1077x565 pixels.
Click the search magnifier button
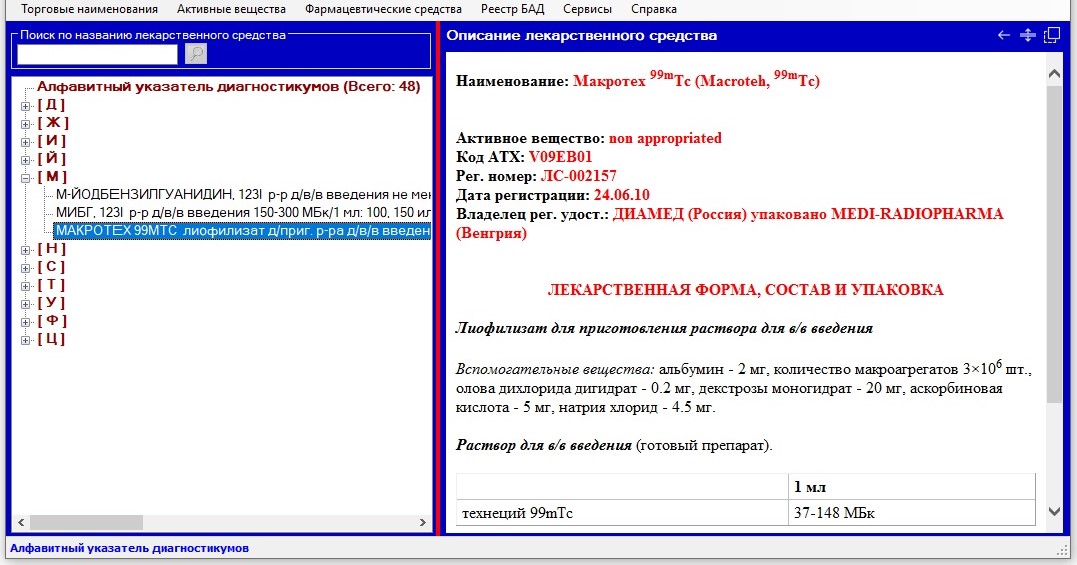(196, 54)
